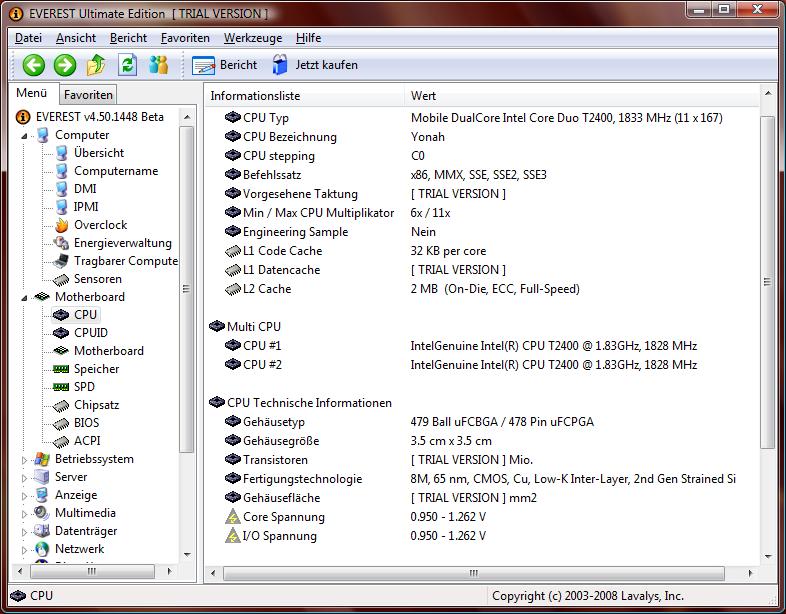This screenshot has width=786, height=614.
Task: Select ACPI in the tree
Action: 87,441
